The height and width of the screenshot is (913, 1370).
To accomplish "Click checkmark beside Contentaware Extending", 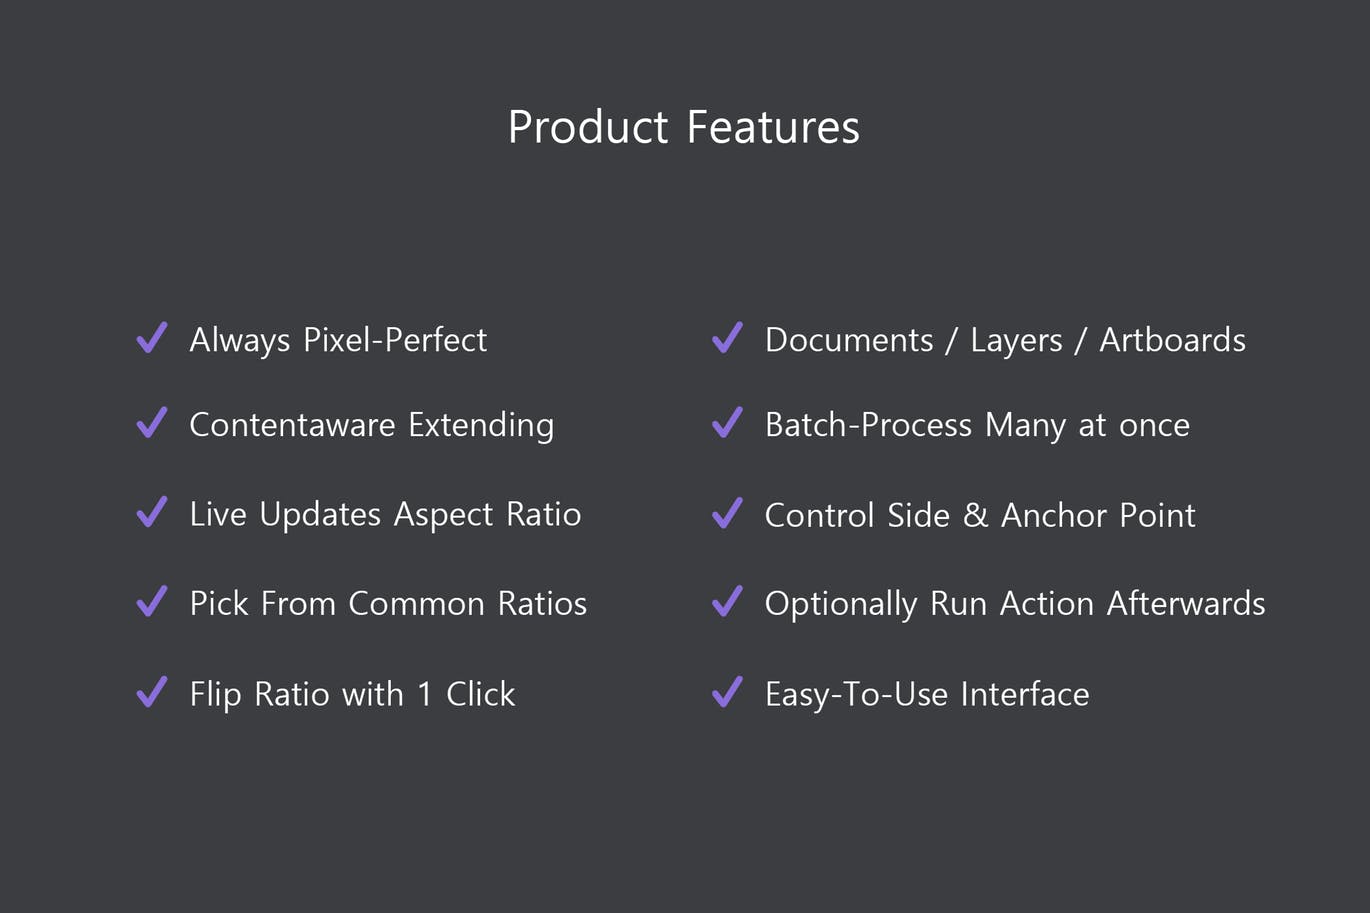I will pyautogui.click(x=152, y=423).
